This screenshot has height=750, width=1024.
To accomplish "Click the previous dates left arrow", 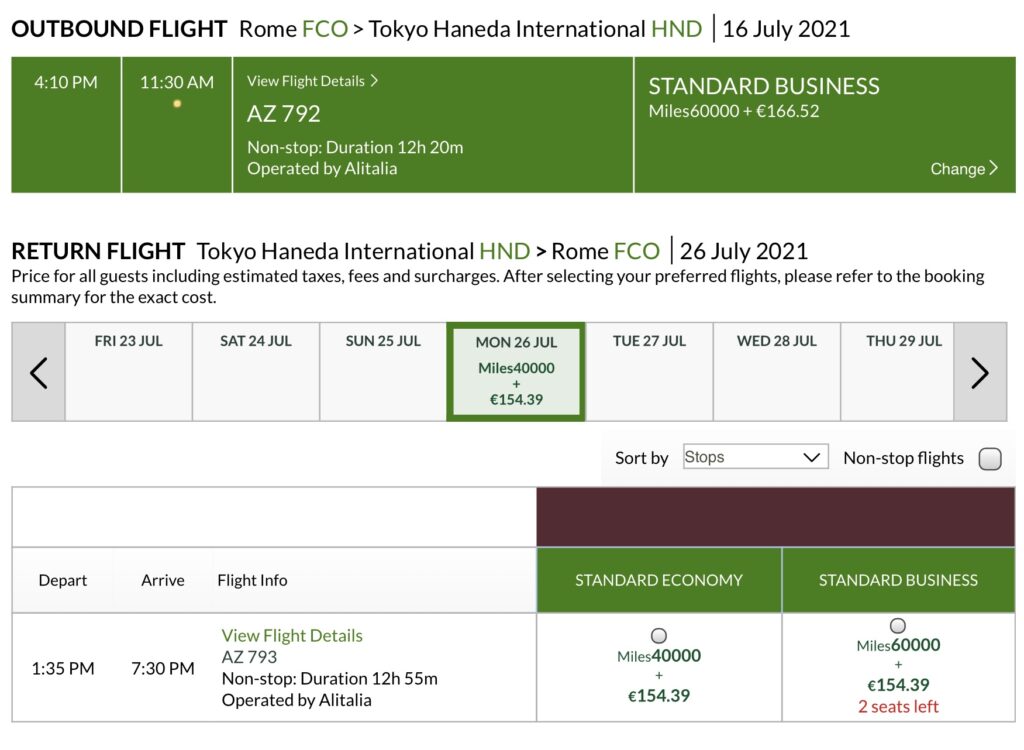I will coord(39,372).
